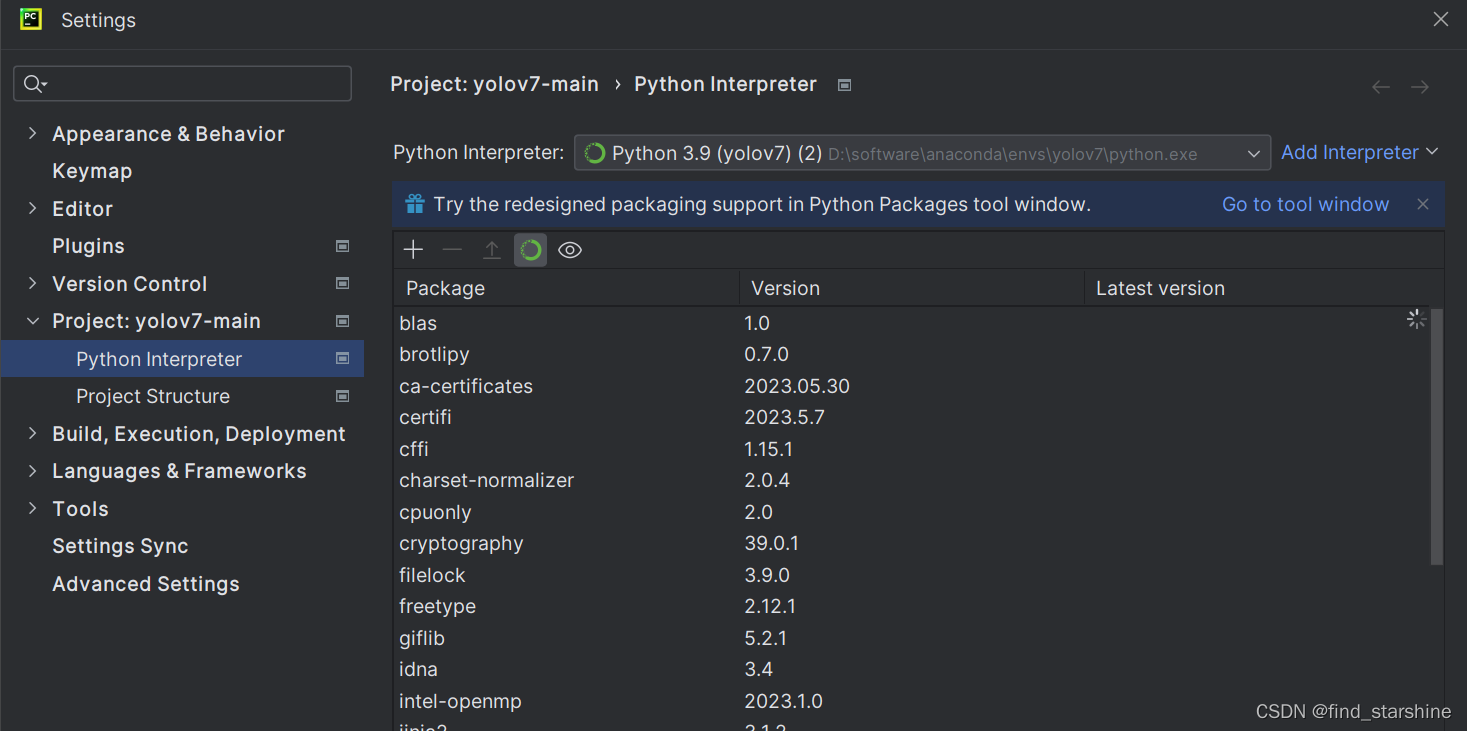Click the eye icon to show early releases
The height and width of the screenshot is (731, 1467).
pyautogui.click(x=569, y=249)
